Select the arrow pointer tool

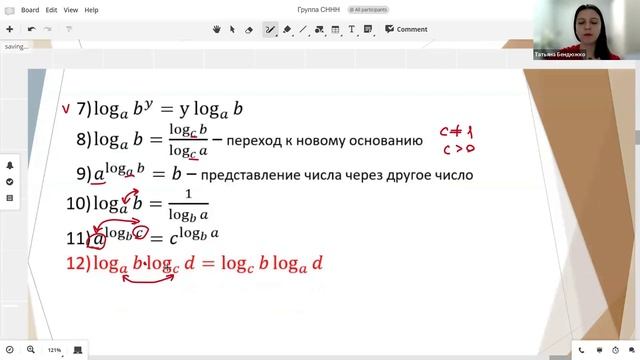232,29
